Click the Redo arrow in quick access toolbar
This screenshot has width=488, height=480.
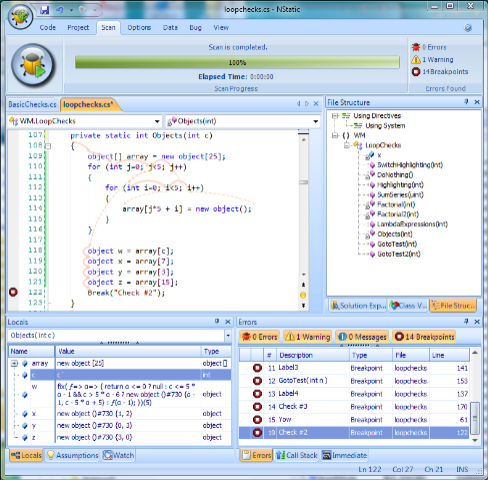[83, 10]
